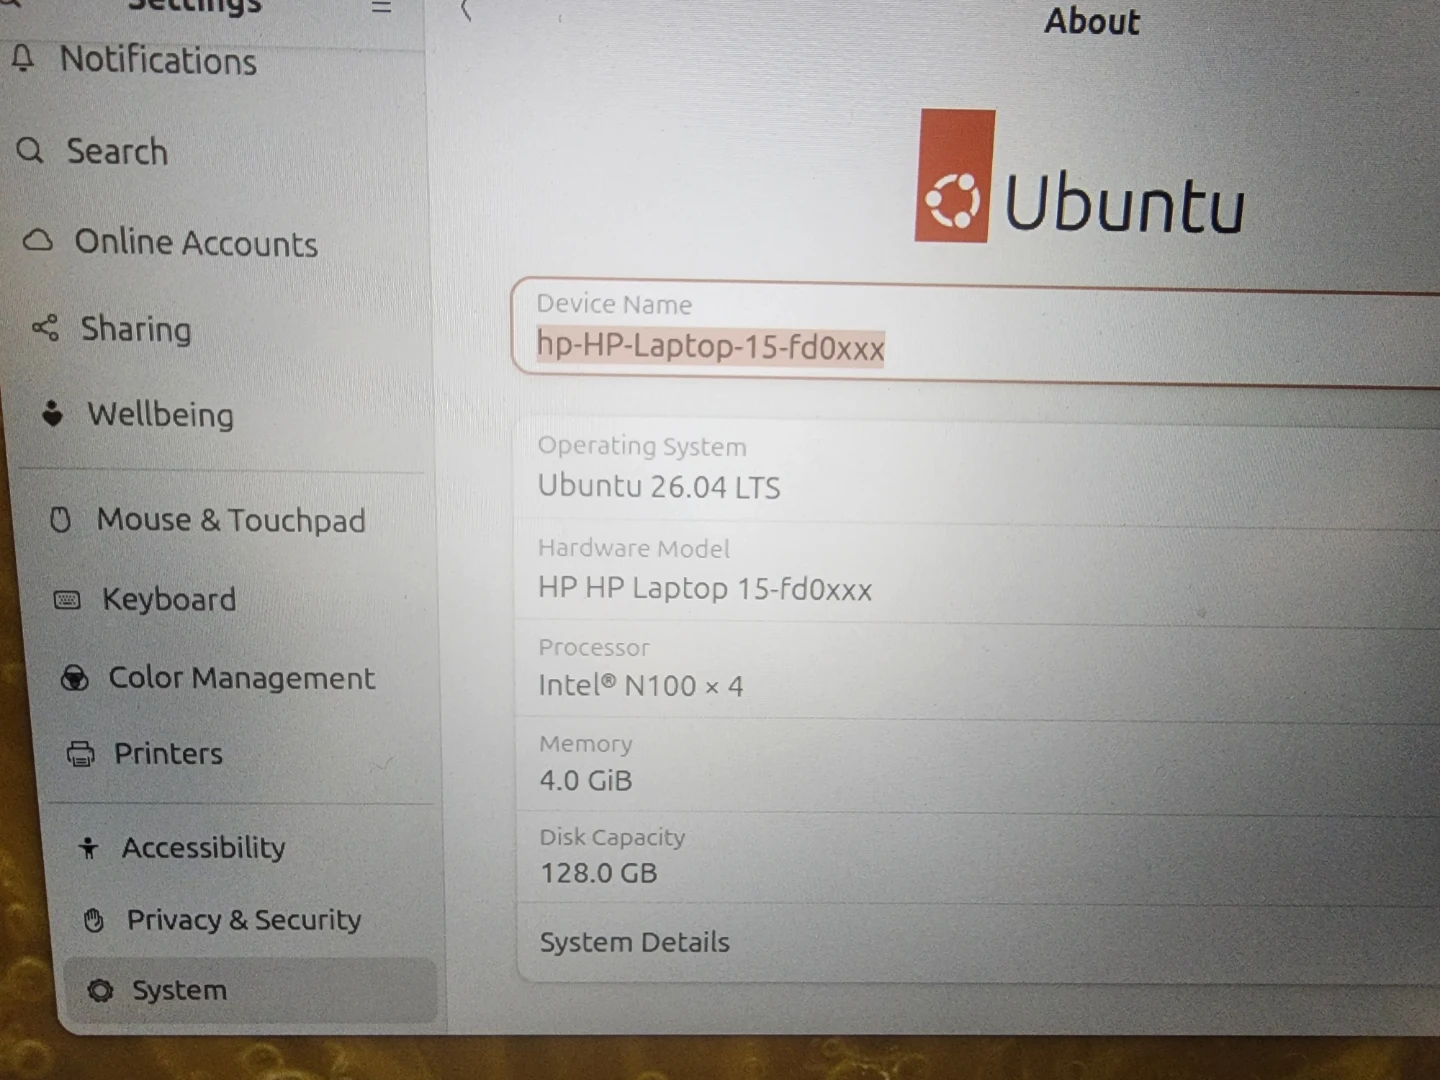This screenshot has height=1080, width=1440.
Task: Click the "4.0 GiB" memory value
Action: [x=586, y=780]
